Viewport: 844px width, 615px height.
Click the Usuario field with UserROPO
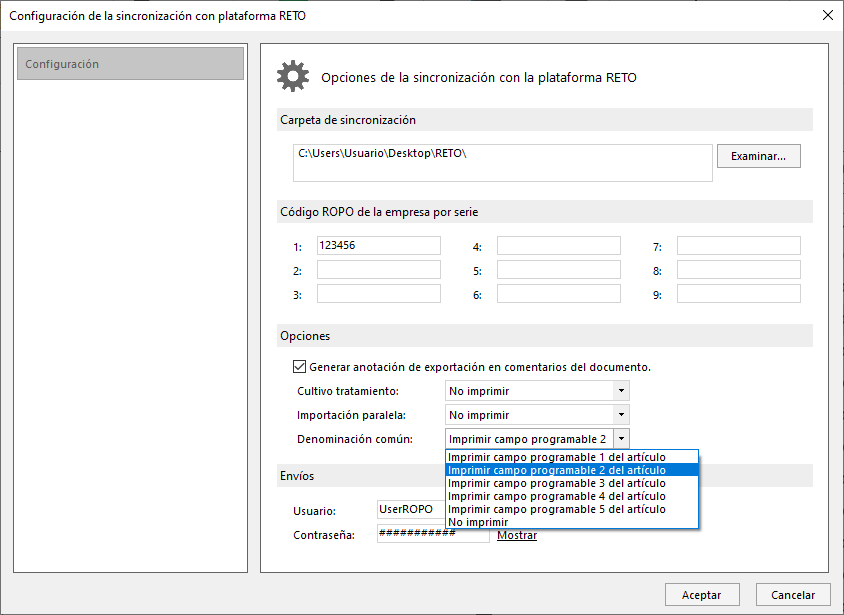(x=412, y=509)
